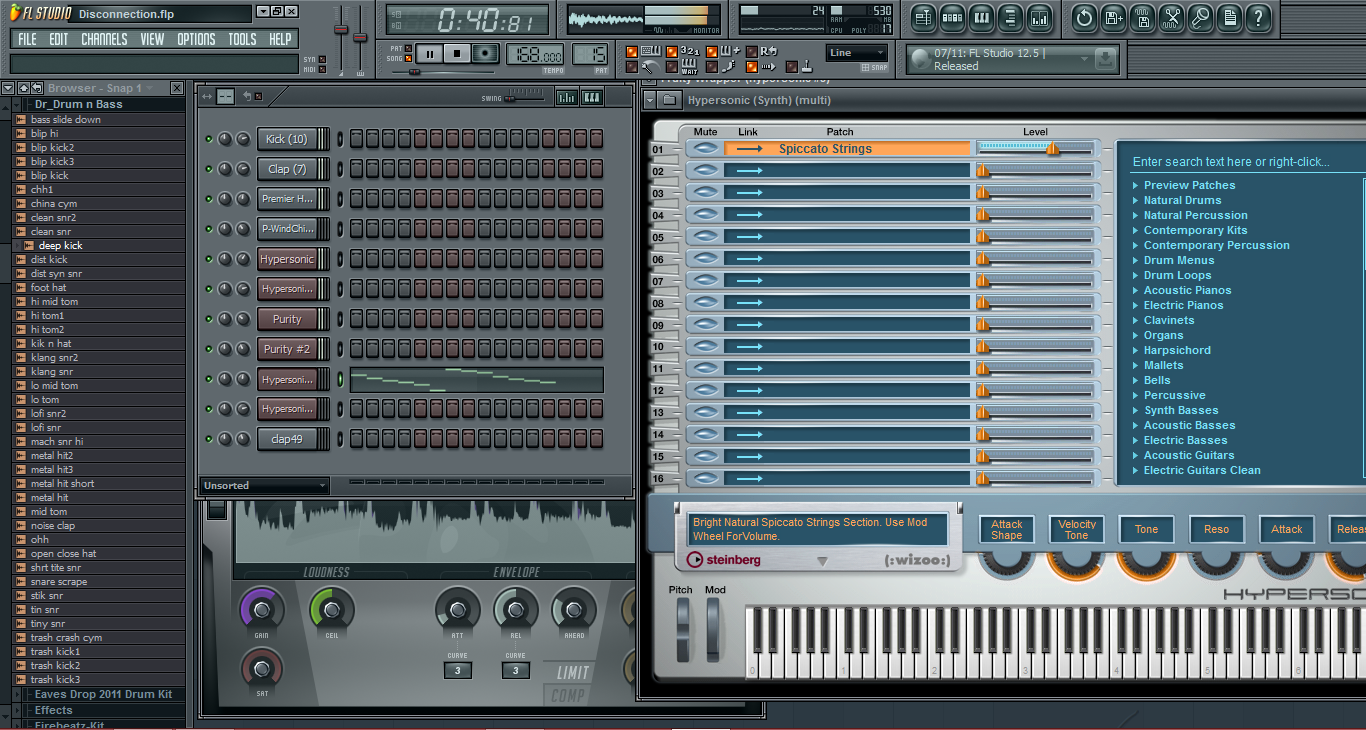Open the 'Unsorted' channel filter dropdown
Viewport: 1366px width, 730px height.
click(265, 486)
